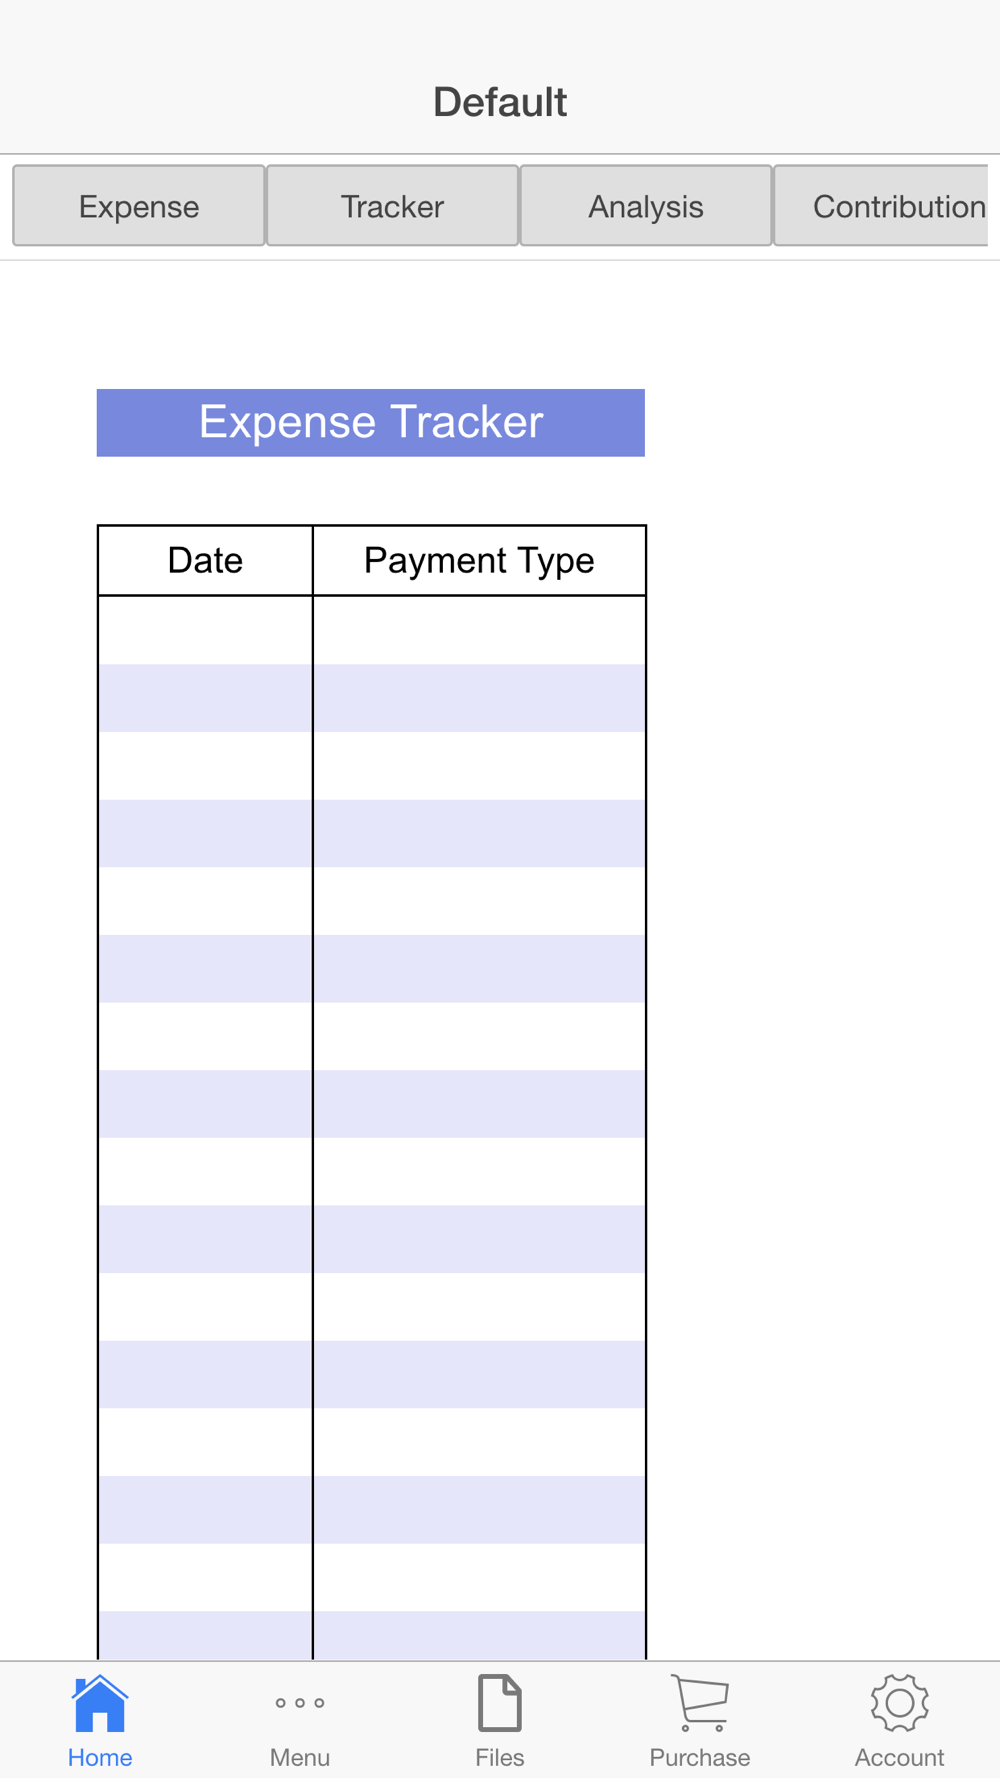1000x1778 pixels.
Task: Open the Files document icon
Action: (x=500, y=1703)
